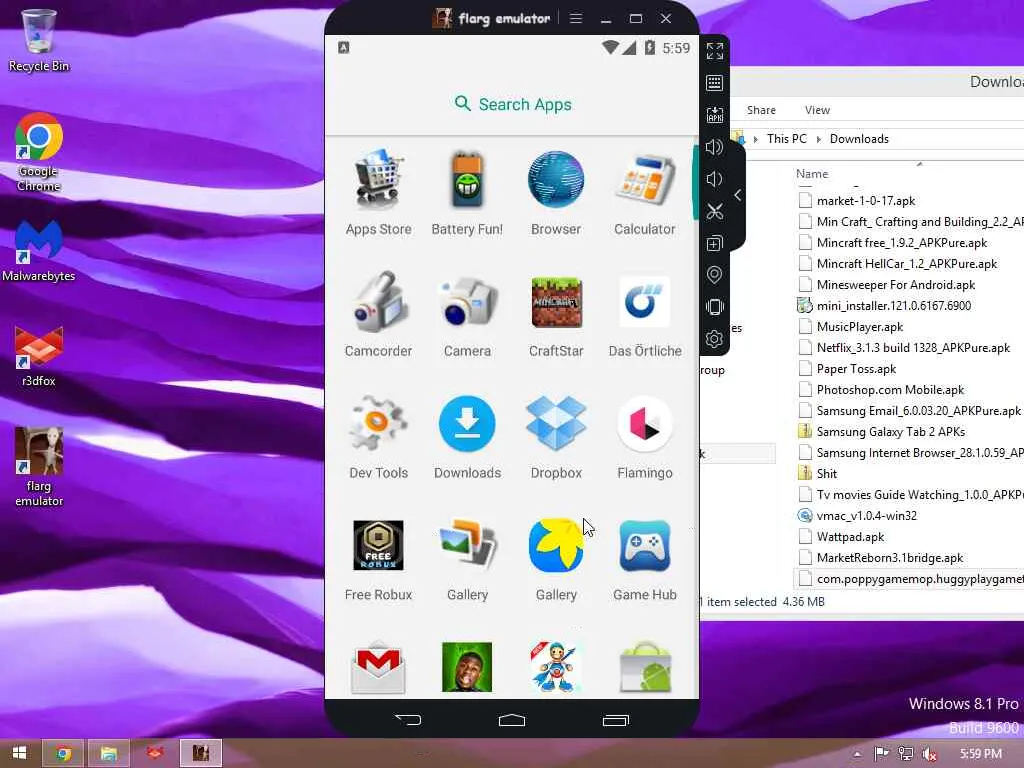The height and width of the screenshot is (768, 1024).
Task: Select mini_installer.121.0.6167.6900 file
Action: pyautogui.click(x=884, y=306)
